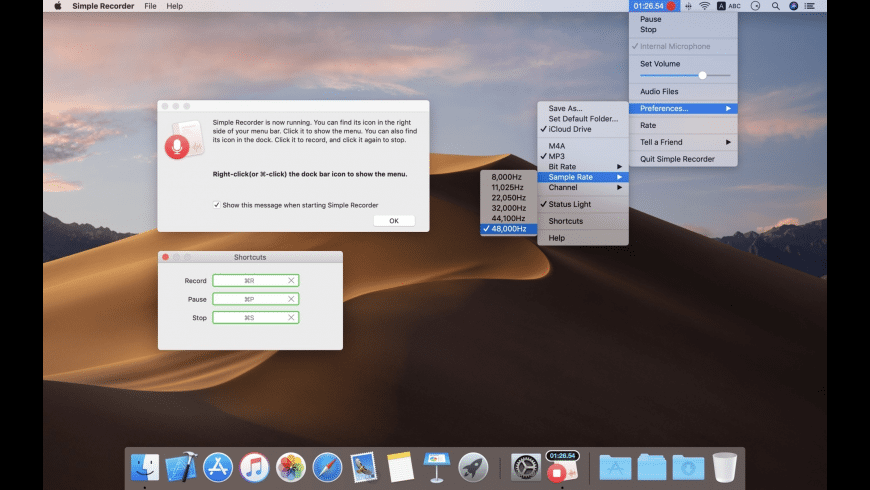Choose the 22,050Hz sample rate
This screenshot has width=870, height=490.
pyautogui.click(x=508, y=198)
